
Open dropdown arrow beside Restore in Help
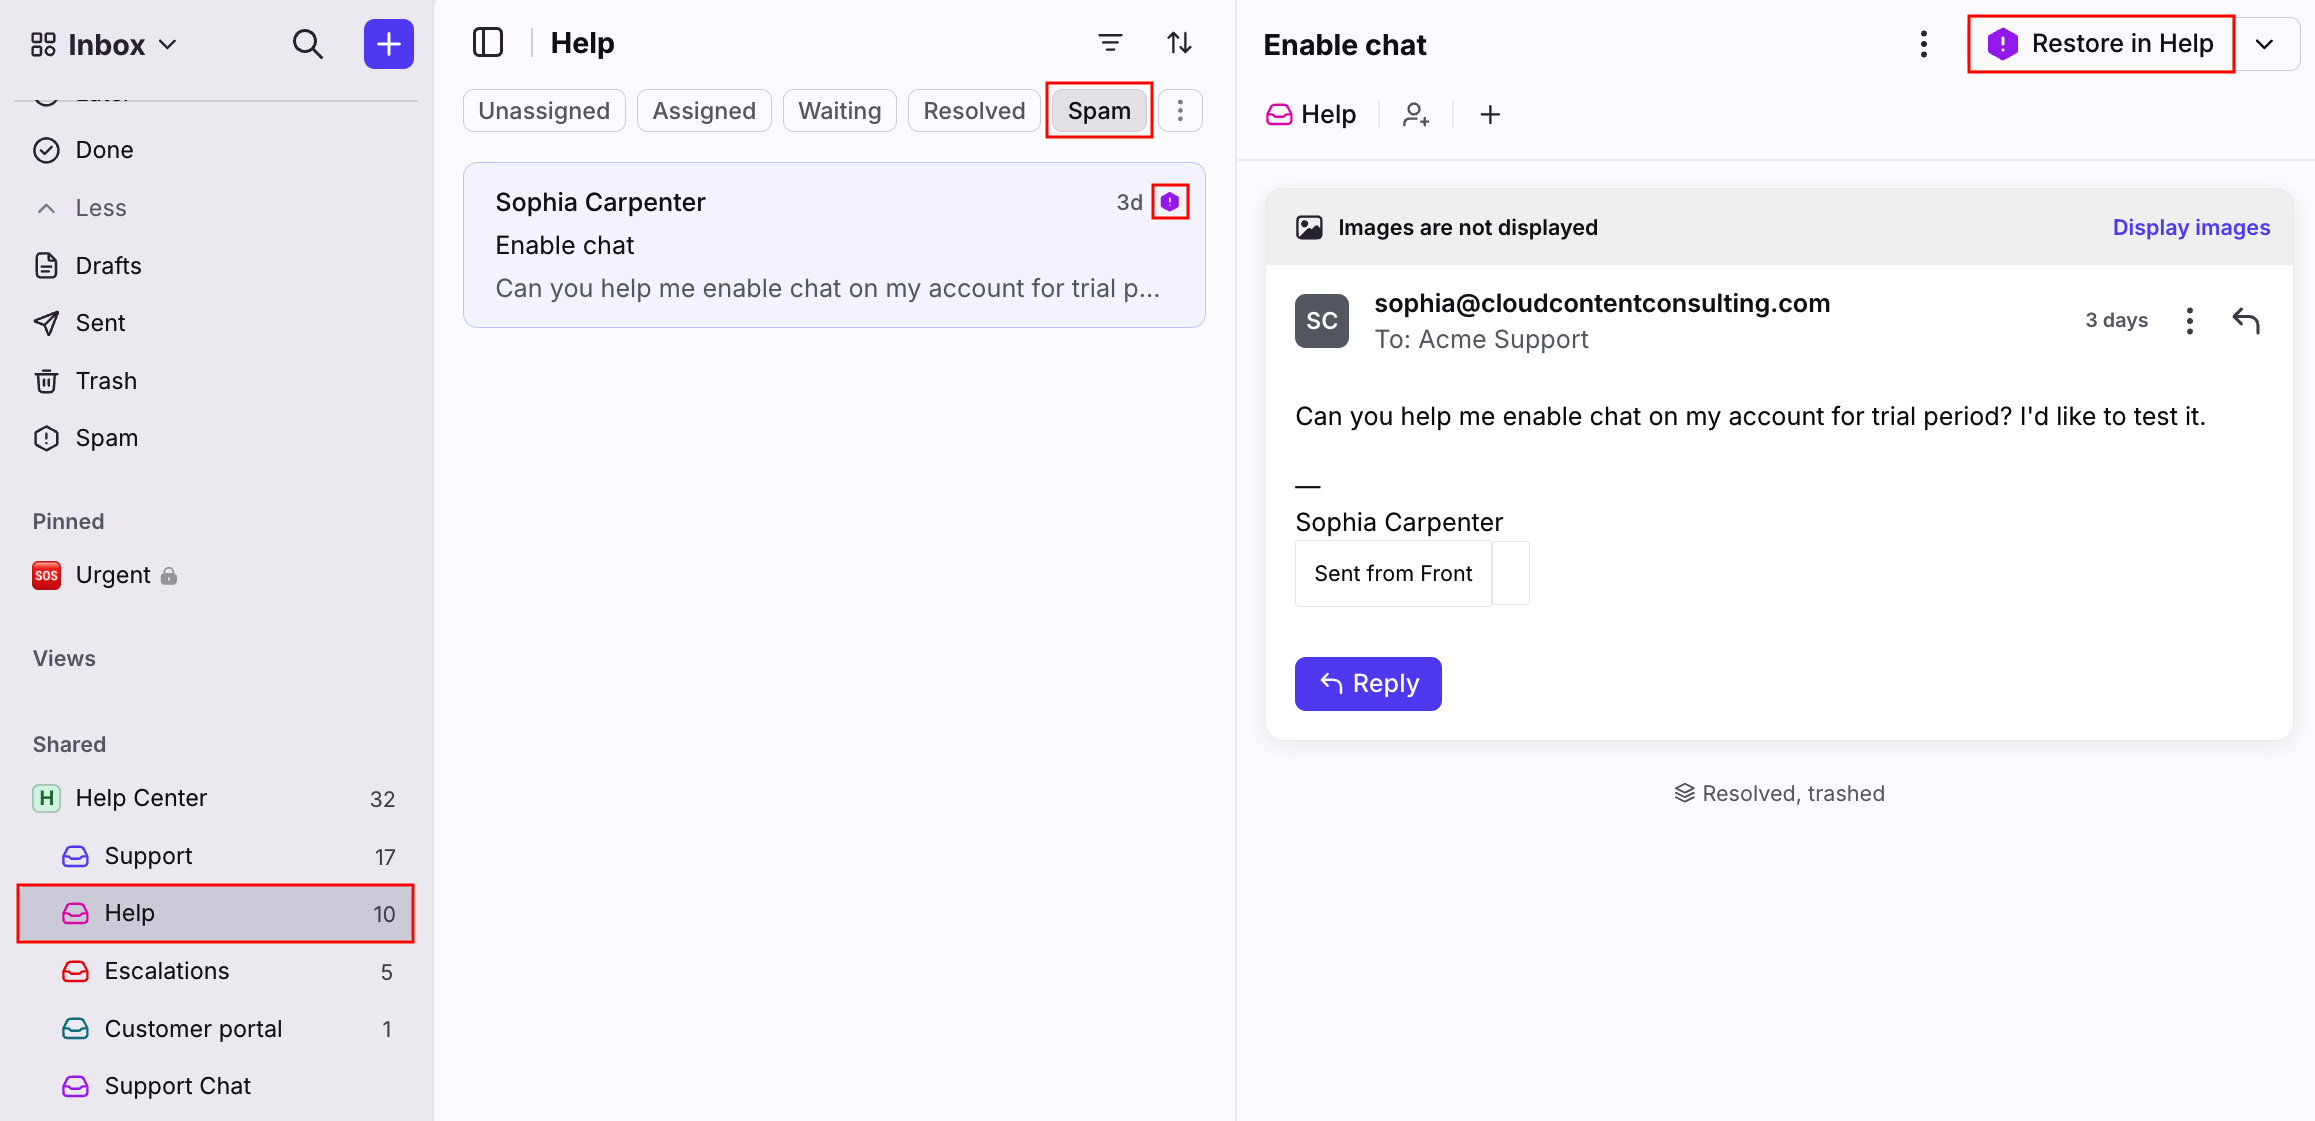(x=2265, y=44)
